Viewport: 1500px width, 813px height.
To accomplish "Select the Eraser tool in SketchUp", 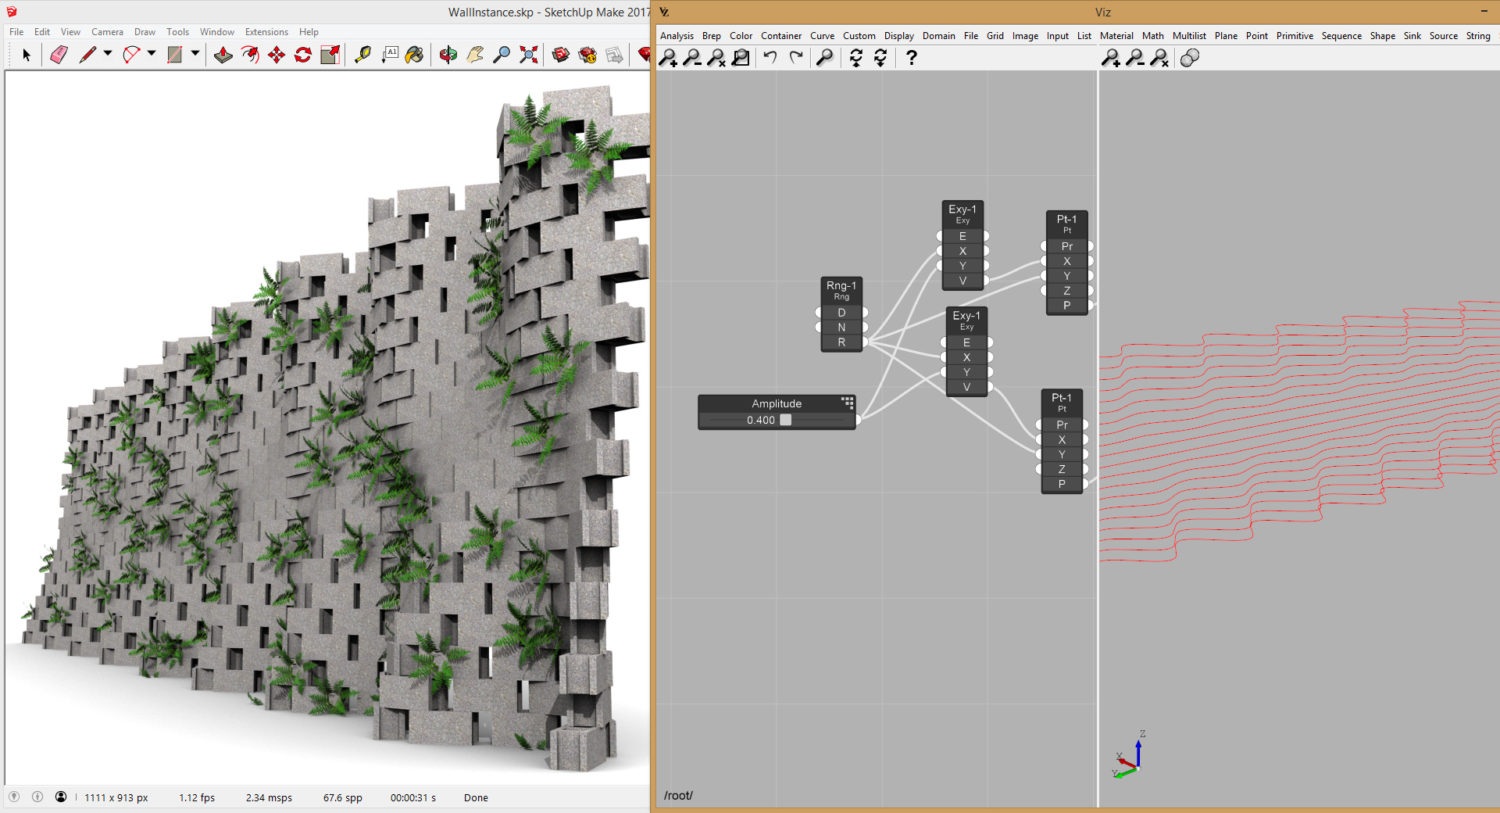I will point(58,54).
